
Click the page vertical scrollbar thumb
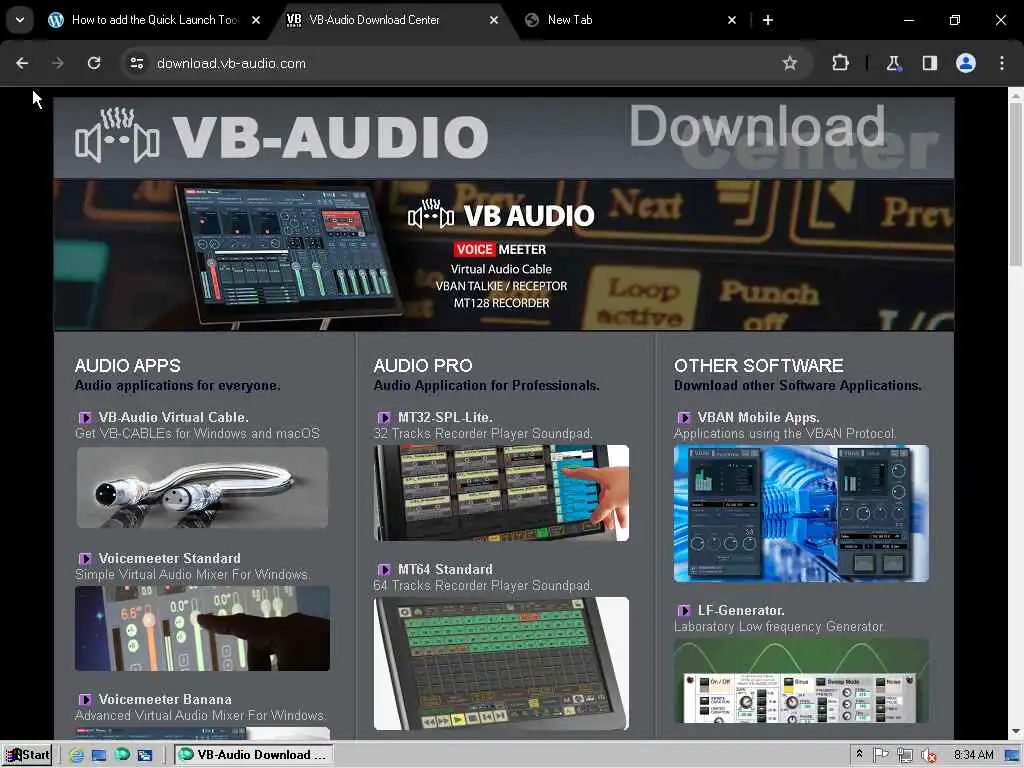click(1016, 184)
